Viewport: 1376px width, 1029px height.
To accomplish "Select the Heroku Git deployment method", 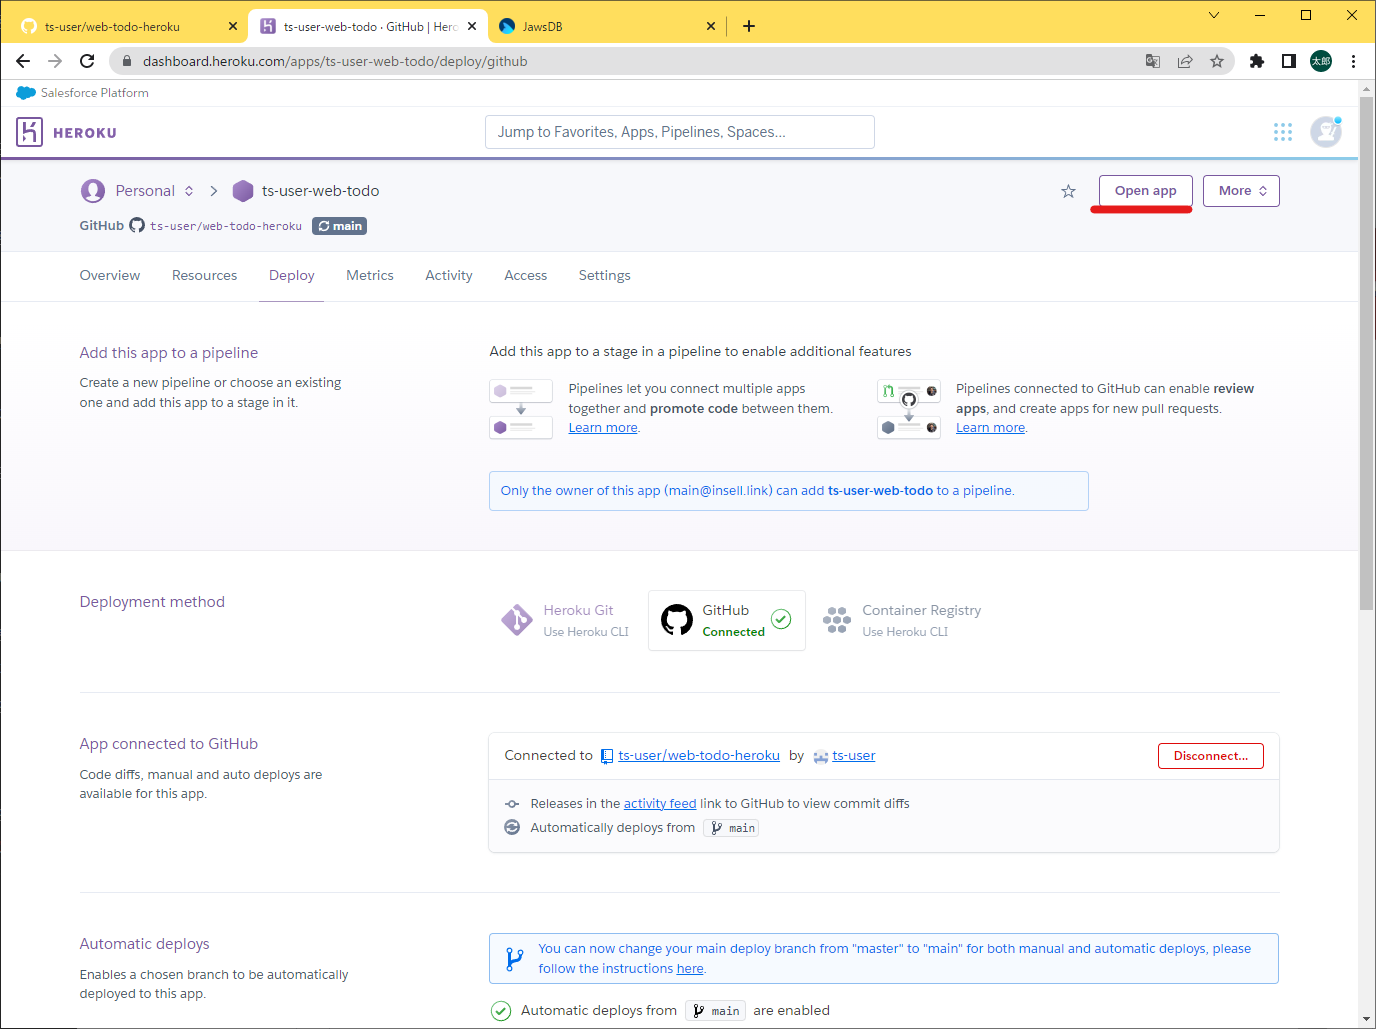I will [x=567, y=620].
